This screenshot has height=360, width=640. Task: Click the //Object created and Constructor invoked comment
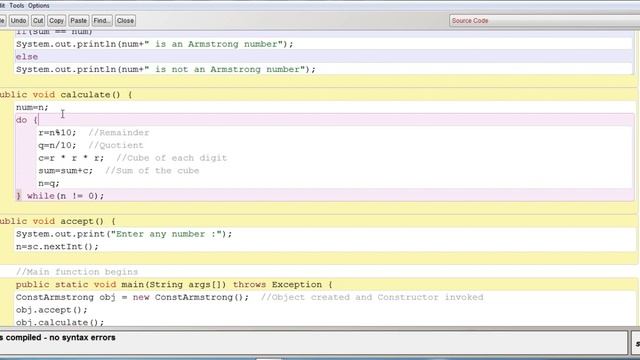[x=372, y=297]
